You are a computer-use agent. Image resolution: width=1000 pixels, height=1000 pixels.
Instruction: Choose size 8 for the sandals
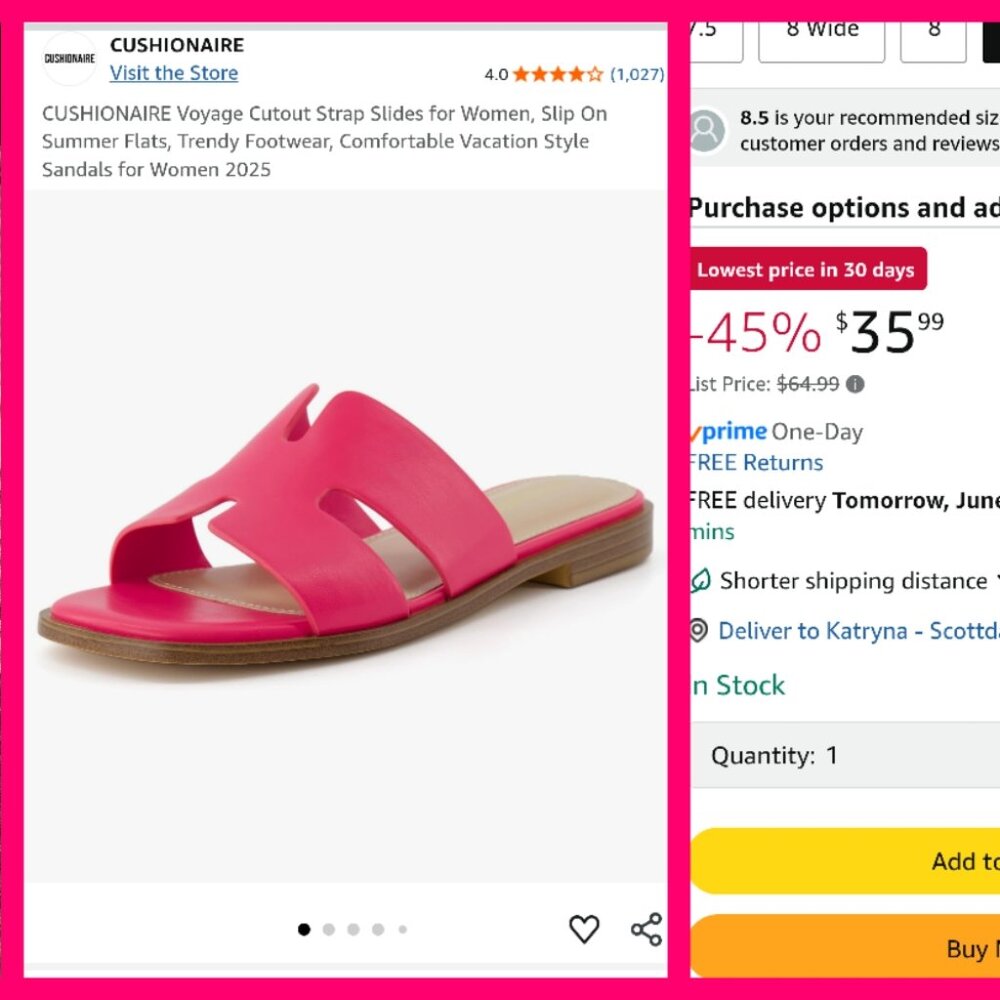(x=932, y=30)
